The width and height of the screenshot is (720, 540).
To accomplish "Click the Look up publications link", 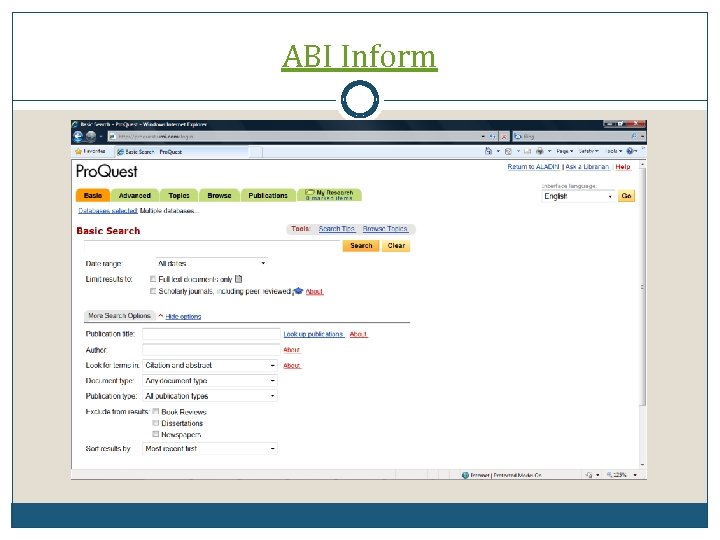I will [x=314, y=334].
